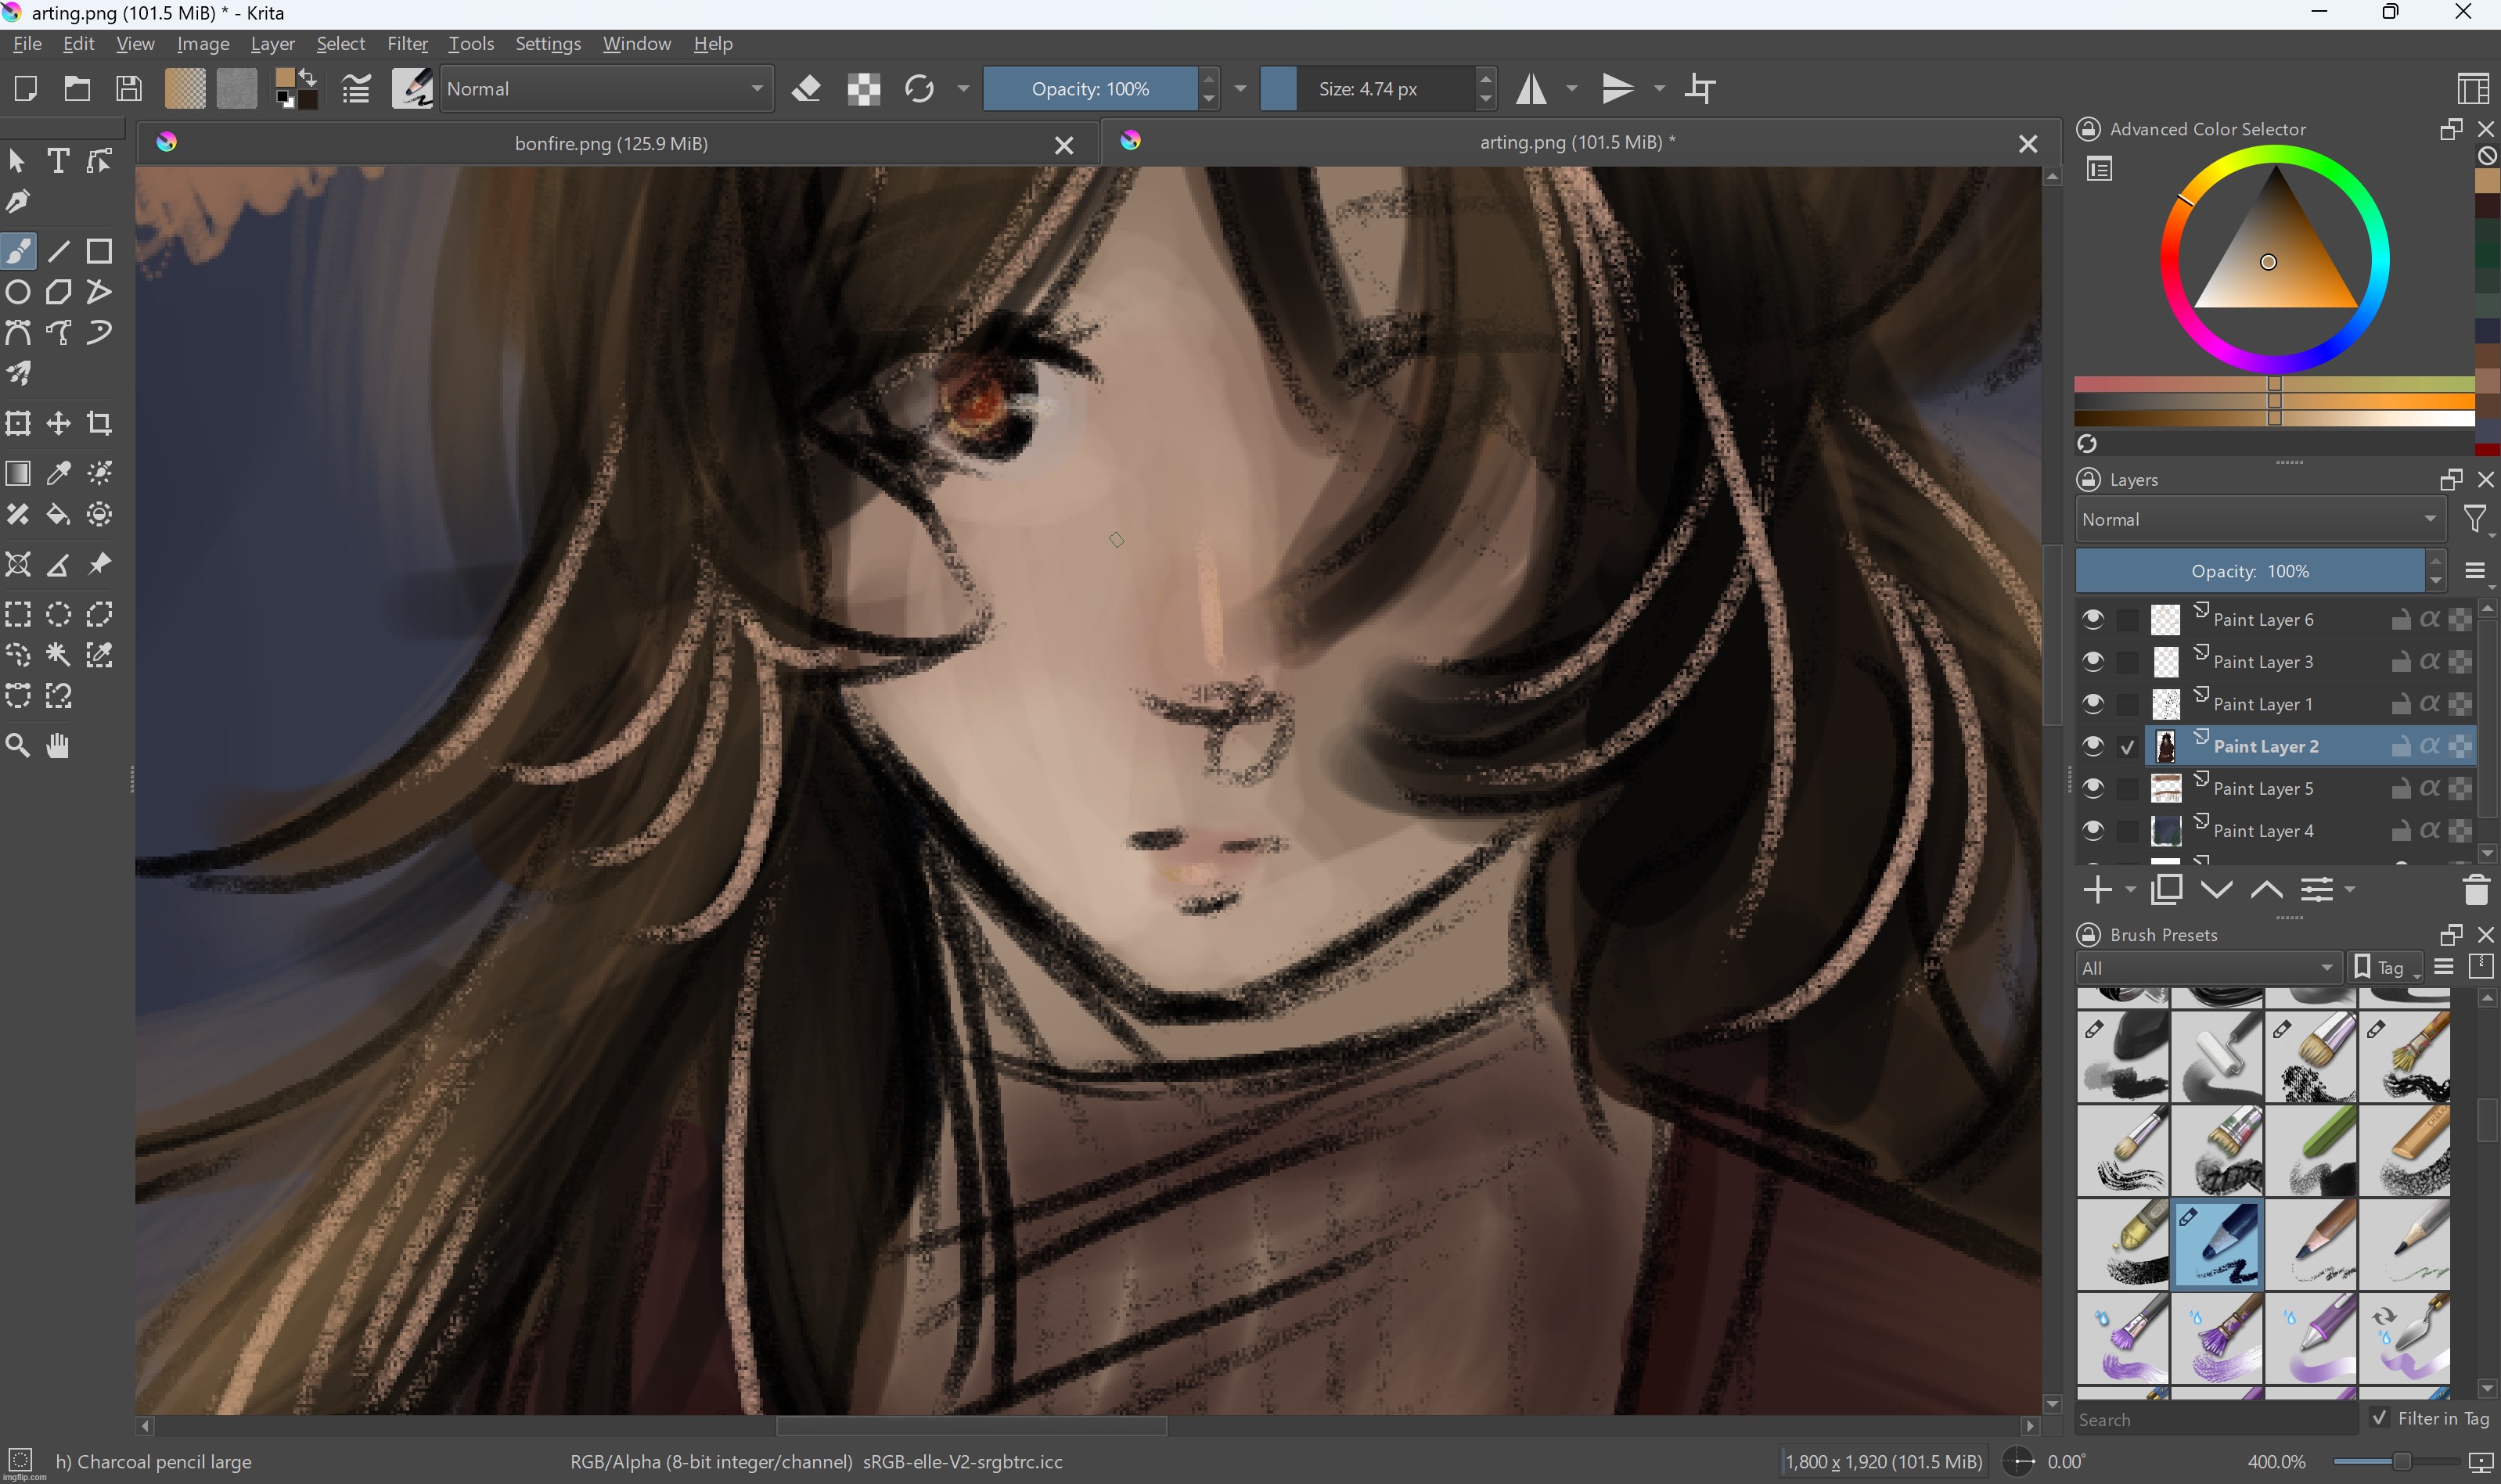Open the brush blending mode dropdown
Screen dimensions: 2501x1484
[606, 89]
